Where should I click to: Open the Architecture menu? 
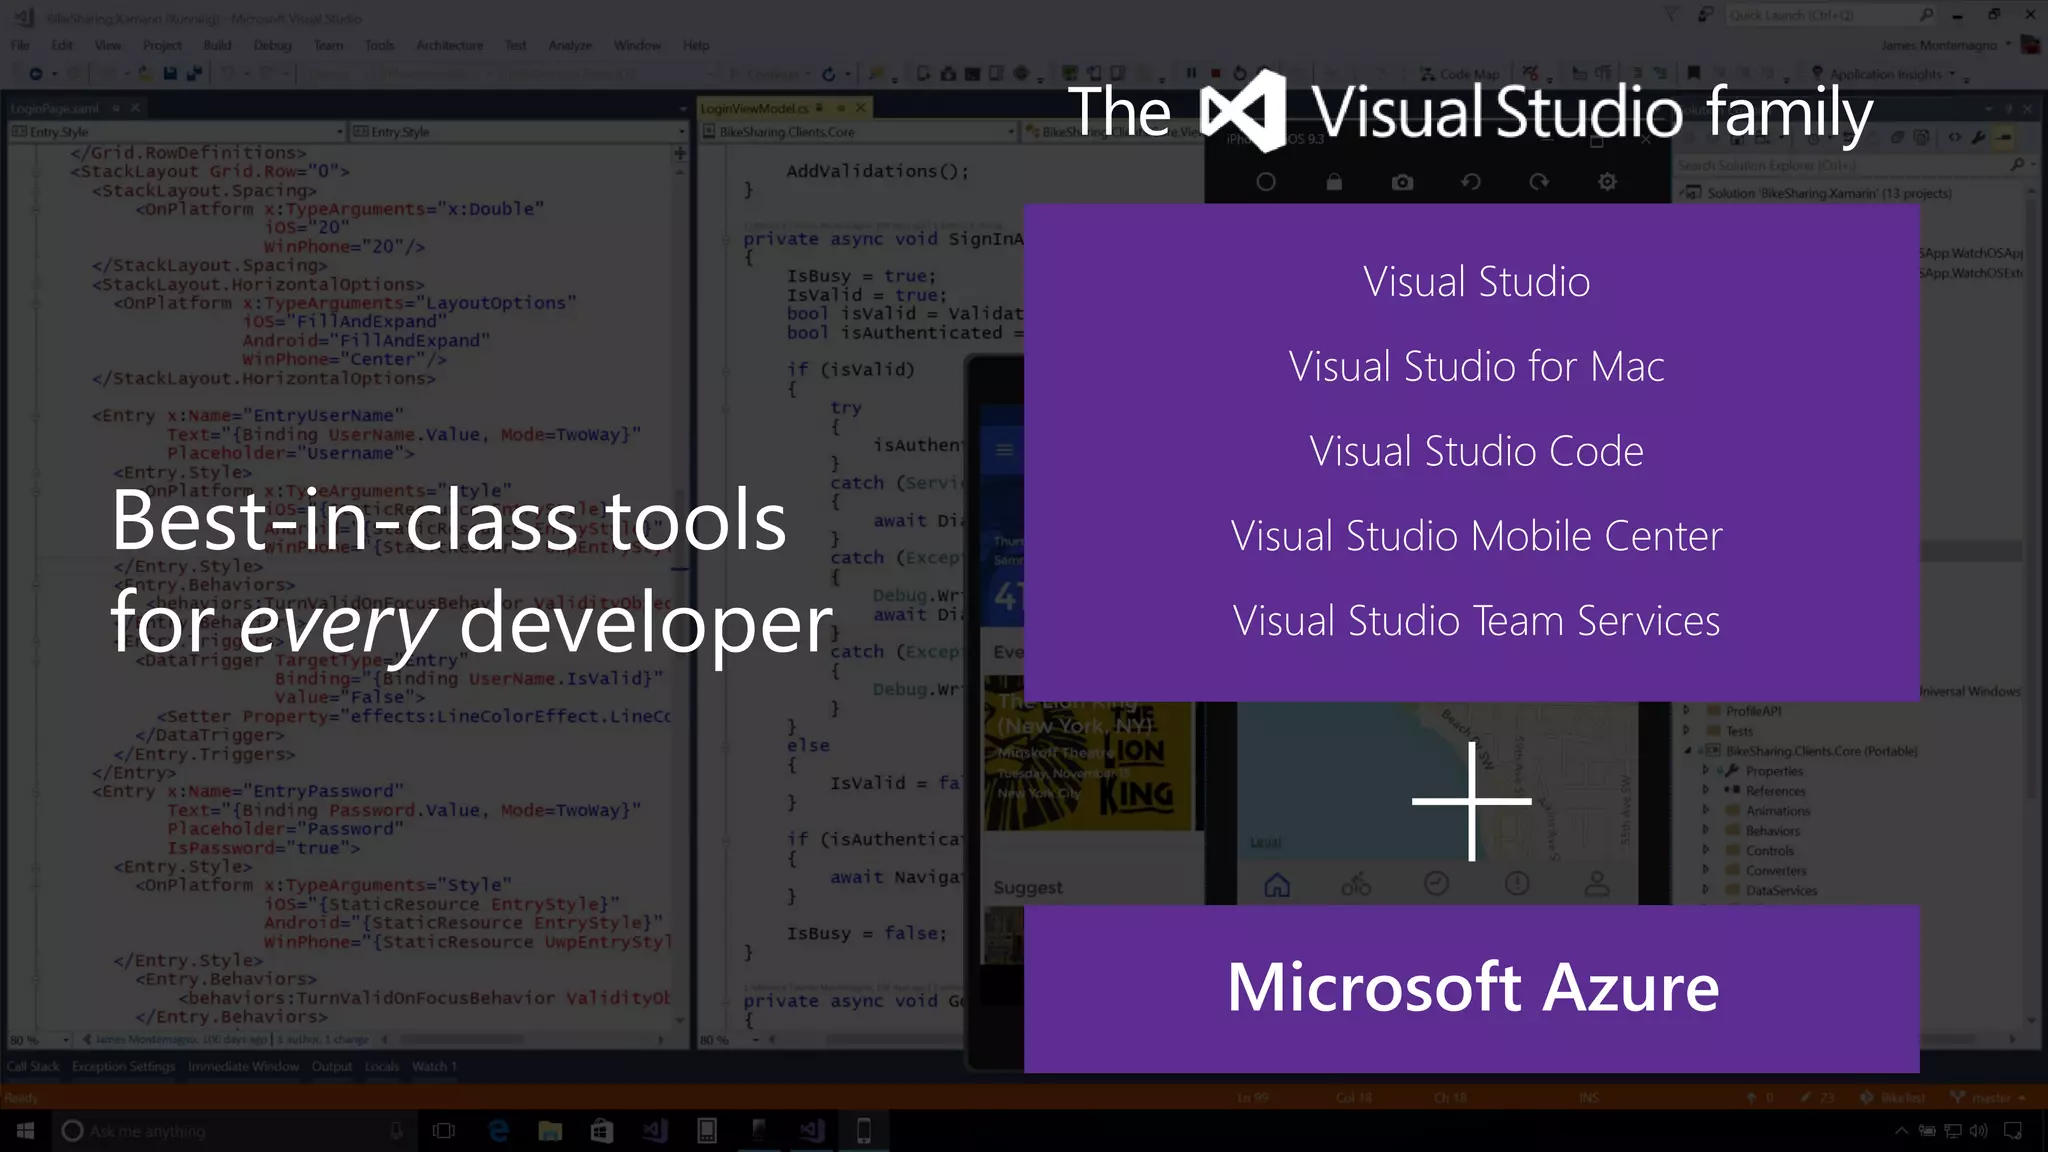click(449, 45)
